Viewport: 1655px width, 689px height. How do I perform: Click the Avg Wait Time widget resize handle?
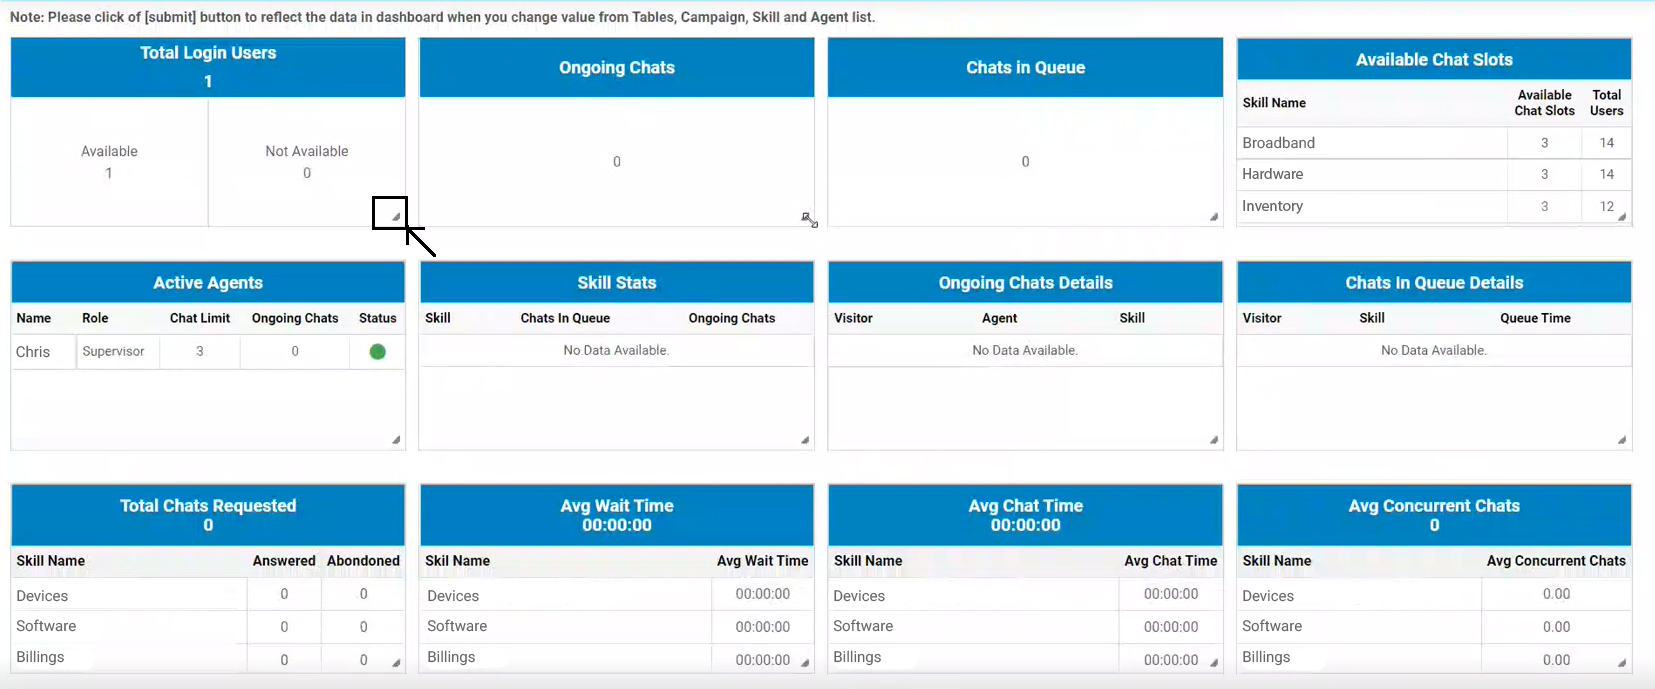[x=805, y=663]
